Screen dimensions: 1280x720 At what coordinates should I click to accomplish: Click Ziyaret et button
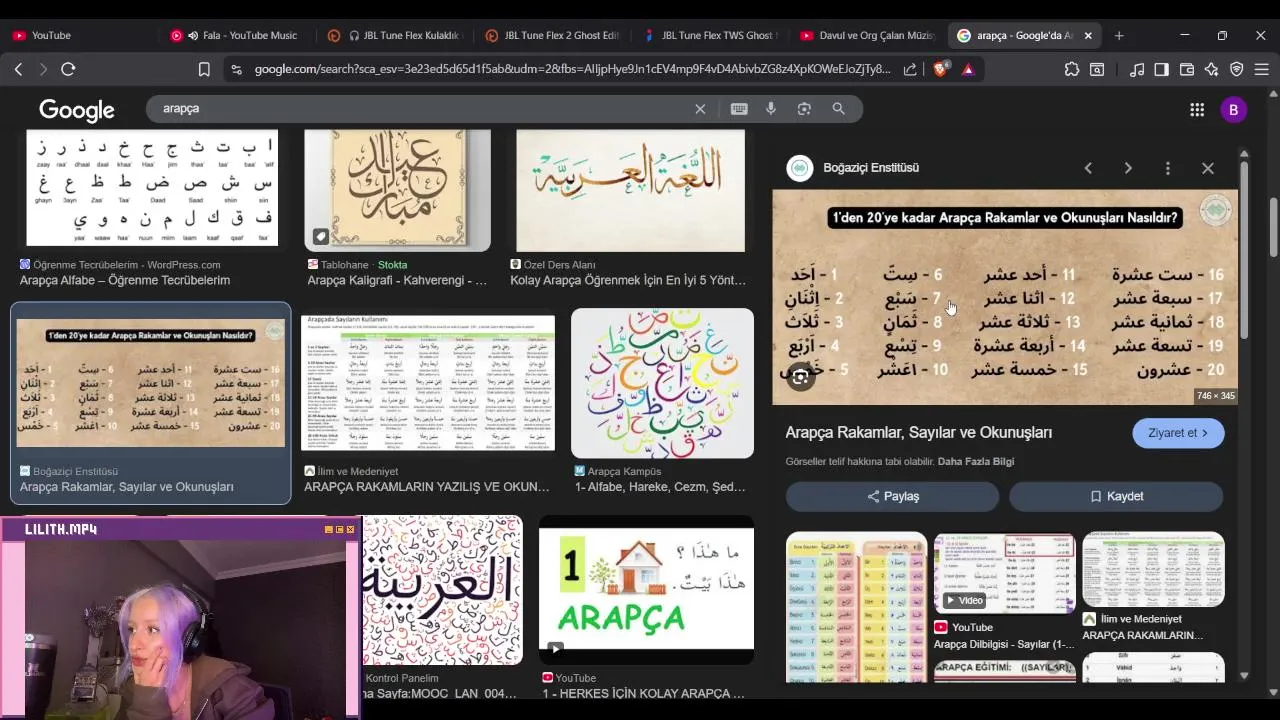[x=1178, y=433]
